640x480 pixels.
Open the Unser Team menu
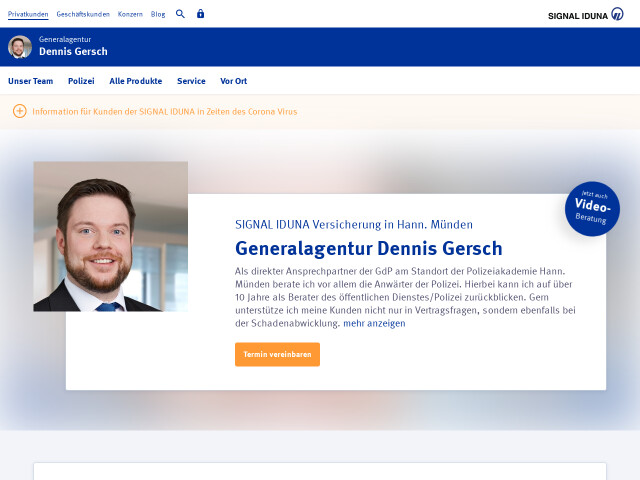pyautogui.click(x=31, y=81)
